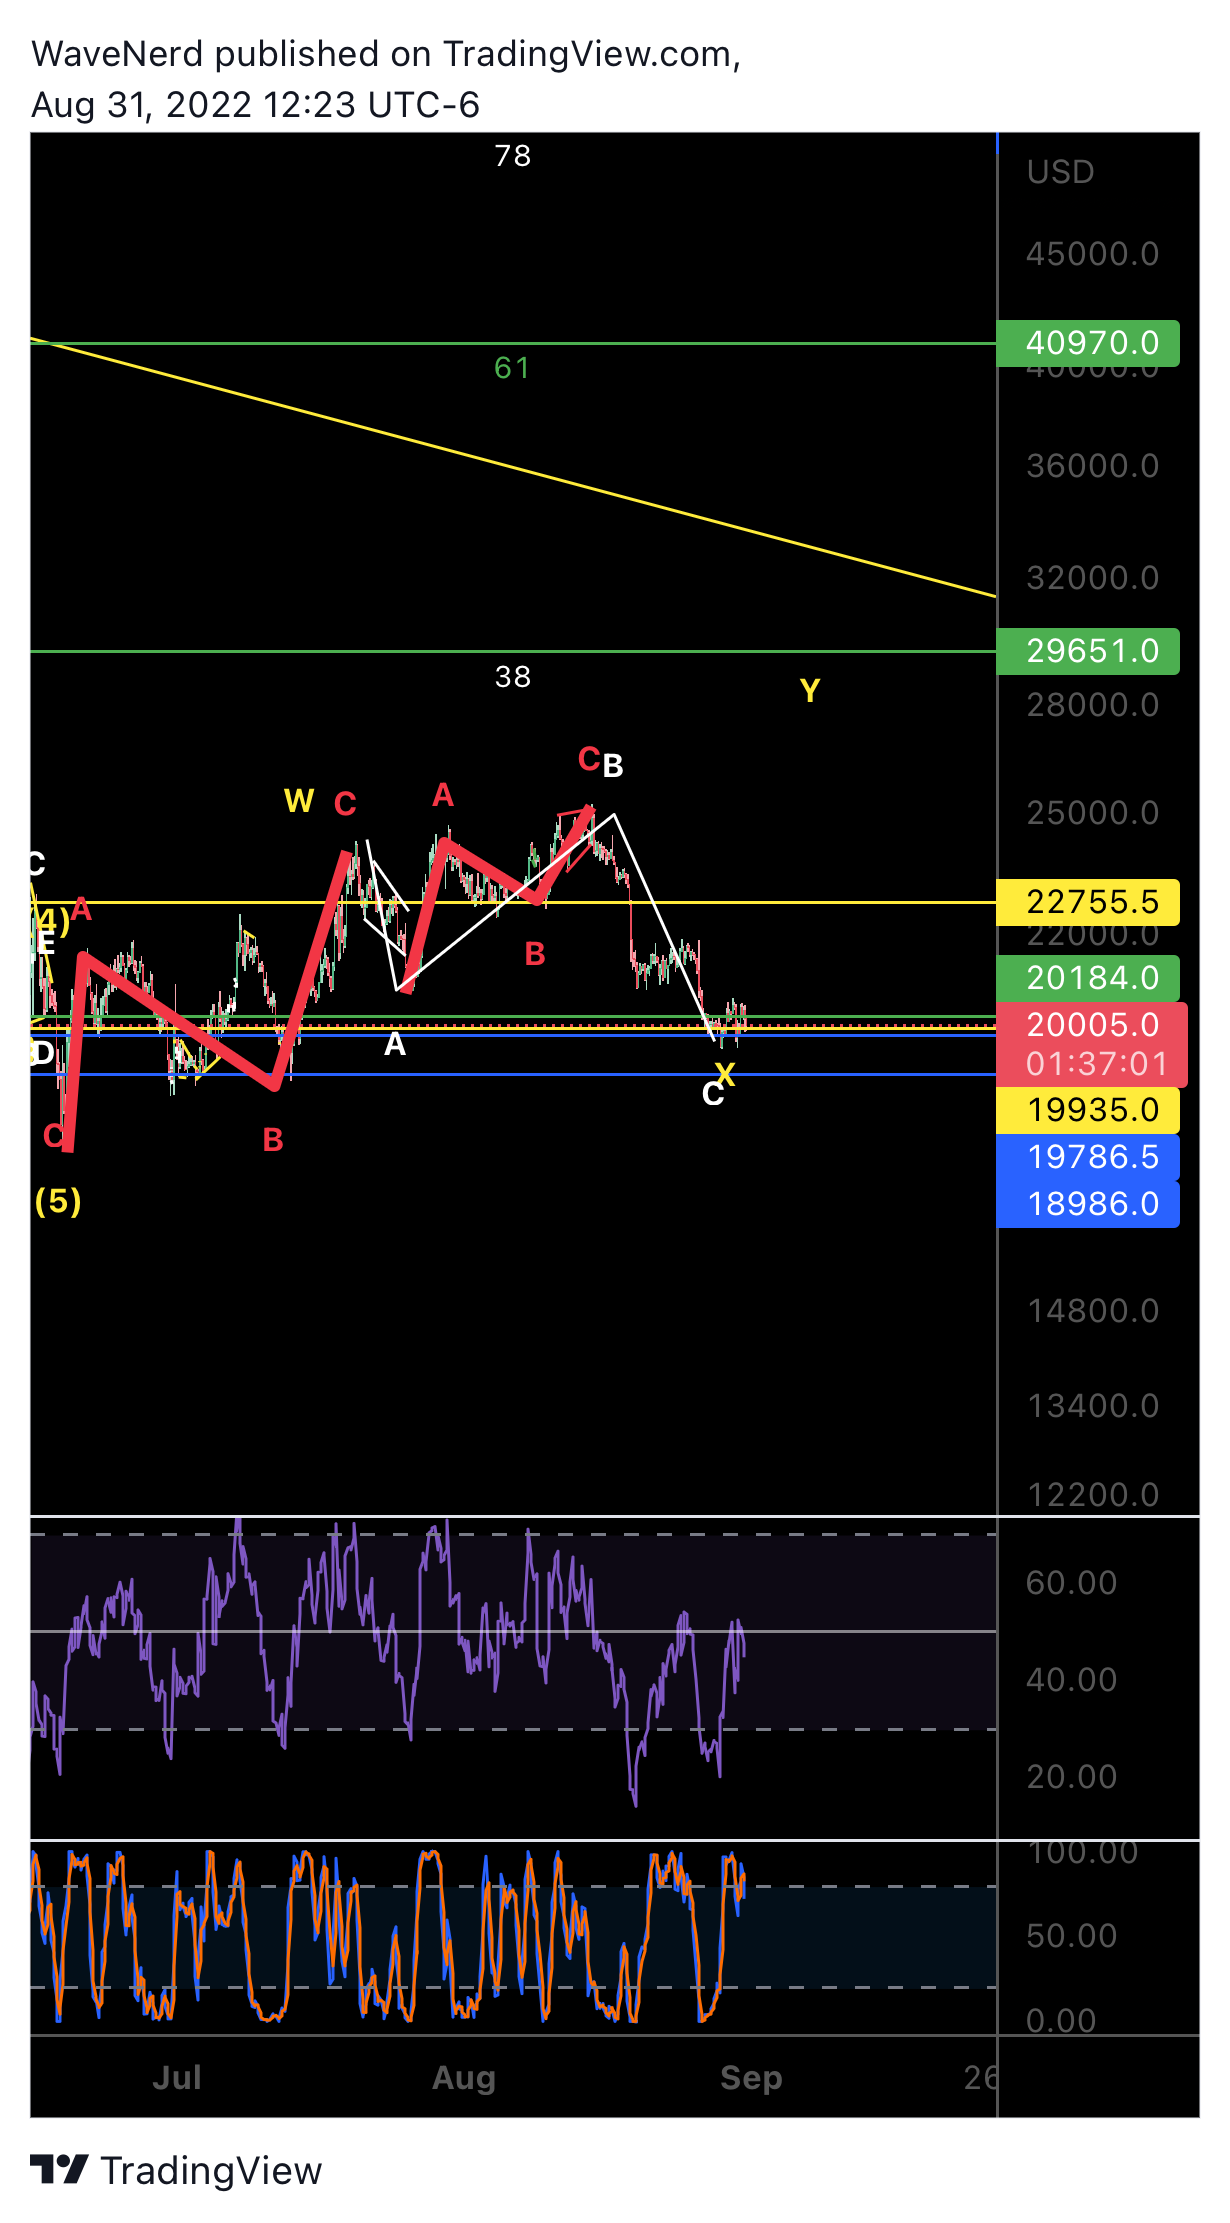Click the 12200.0 price axis value
Viewport: 1230px width, 2223px height.
tap(1092, 1495)
